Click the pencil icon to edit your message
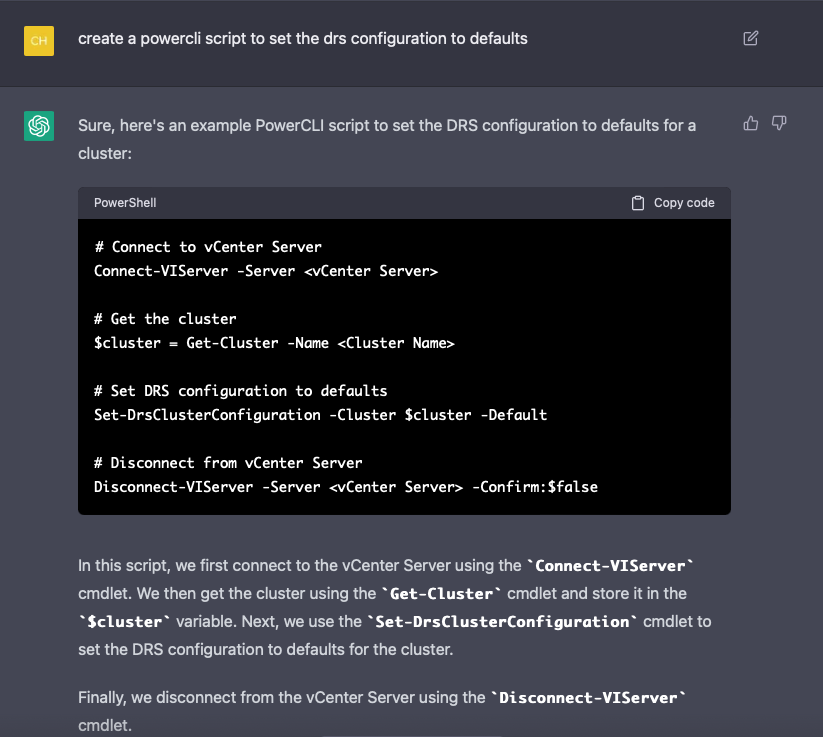This screenshot has height=737, width=823. 750,37
